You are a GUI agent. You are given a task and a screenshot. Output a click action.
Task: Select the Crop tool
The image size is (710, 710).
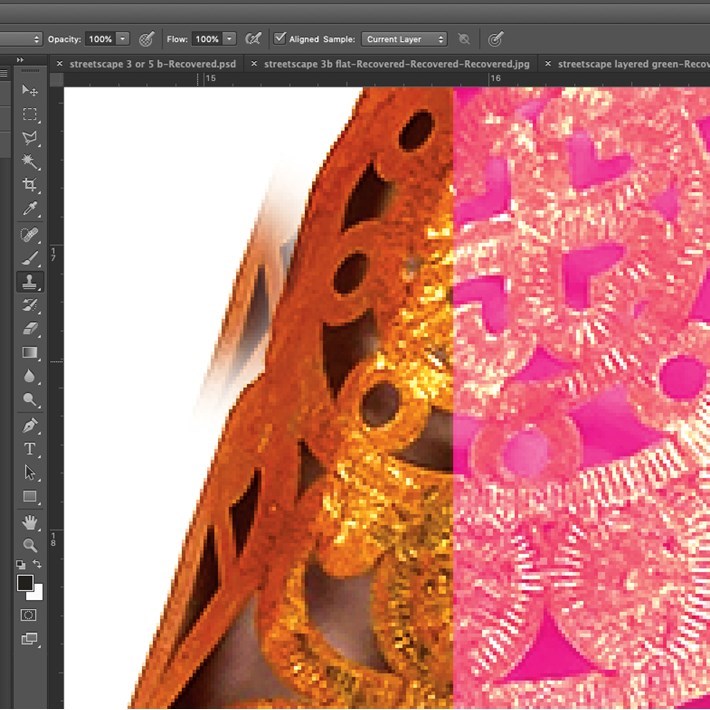tap(29, 185)
